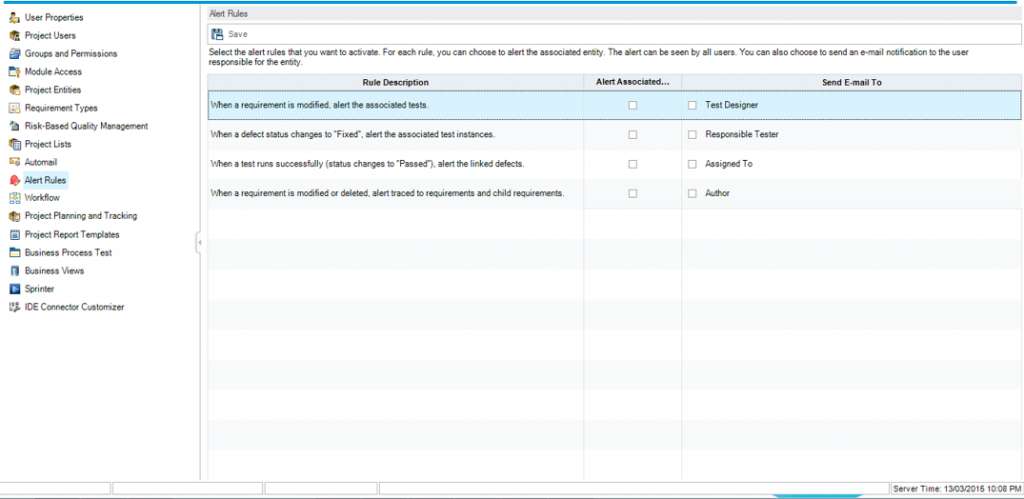Viewport: 1024px width, 499px height.
Task: Click the Groups and Permissions icon
Action: (x=14, y=54)
